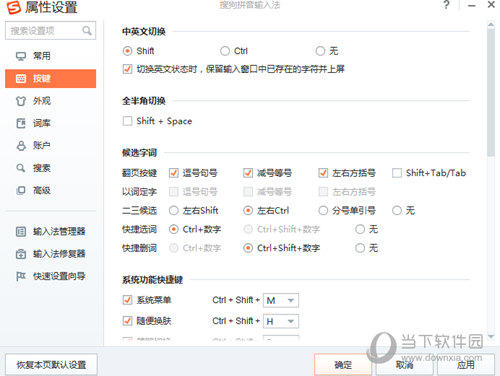500x376 pixels.
Task: Click the square icon next to 高级
Action: pos(21,190)
